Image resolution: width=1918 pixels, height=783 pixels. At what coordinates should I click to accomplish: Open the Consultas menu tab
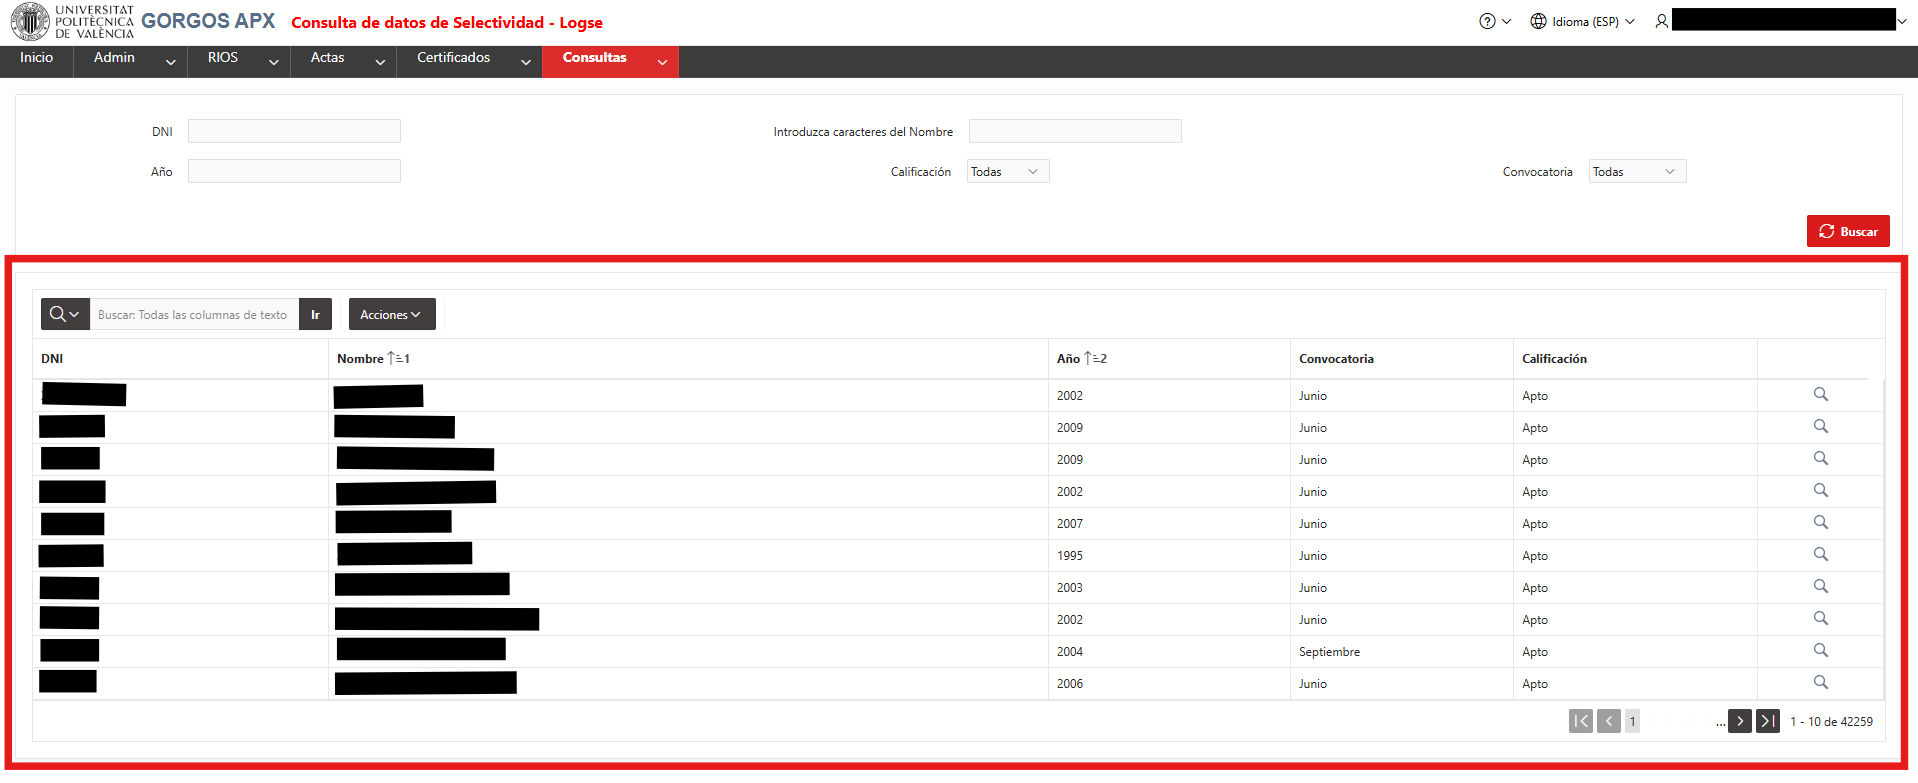coord(610,60)
